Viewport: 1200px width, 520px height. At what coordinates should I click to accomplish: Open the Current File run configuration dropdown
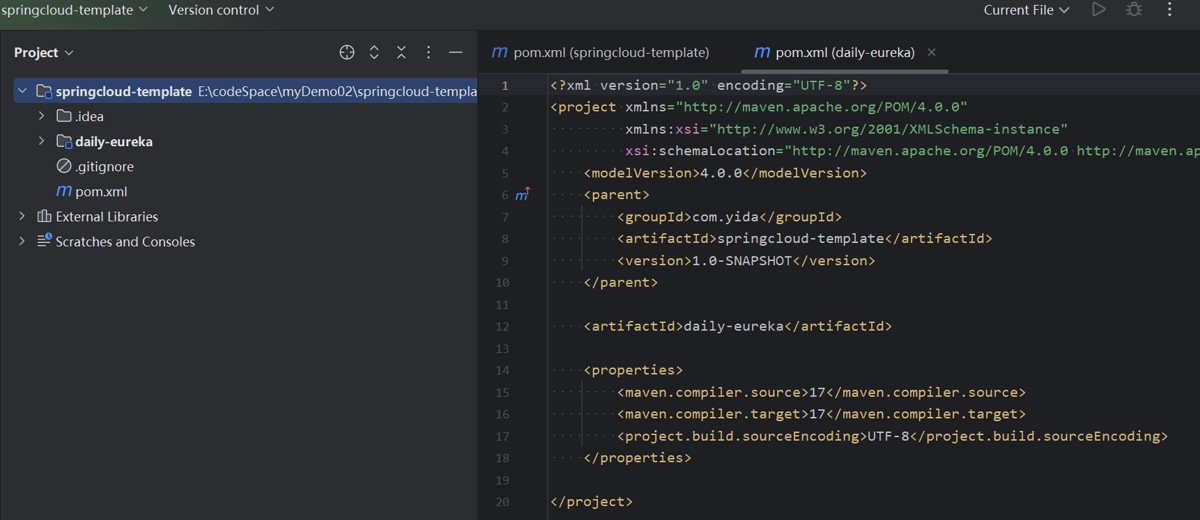coord(1026,10)
